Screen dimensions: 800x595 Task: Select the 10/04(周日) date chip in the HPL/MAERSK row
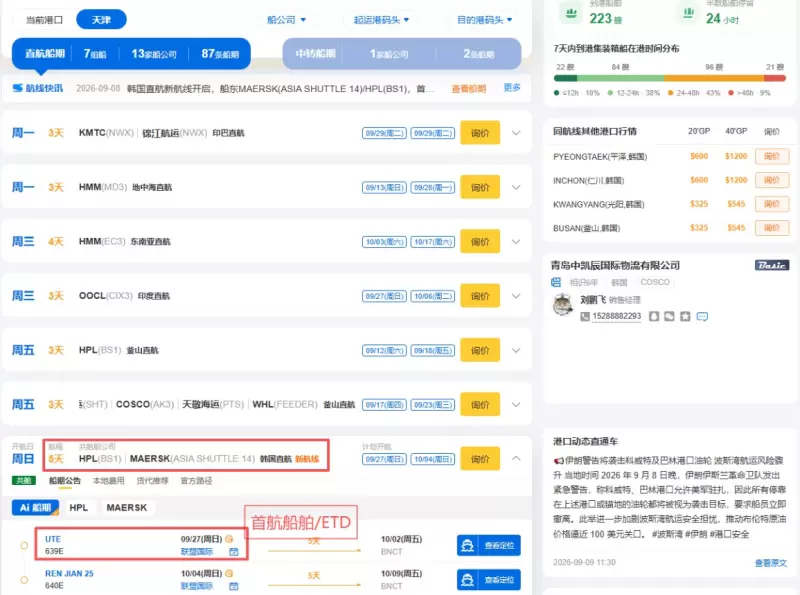[x=433, y=459]
